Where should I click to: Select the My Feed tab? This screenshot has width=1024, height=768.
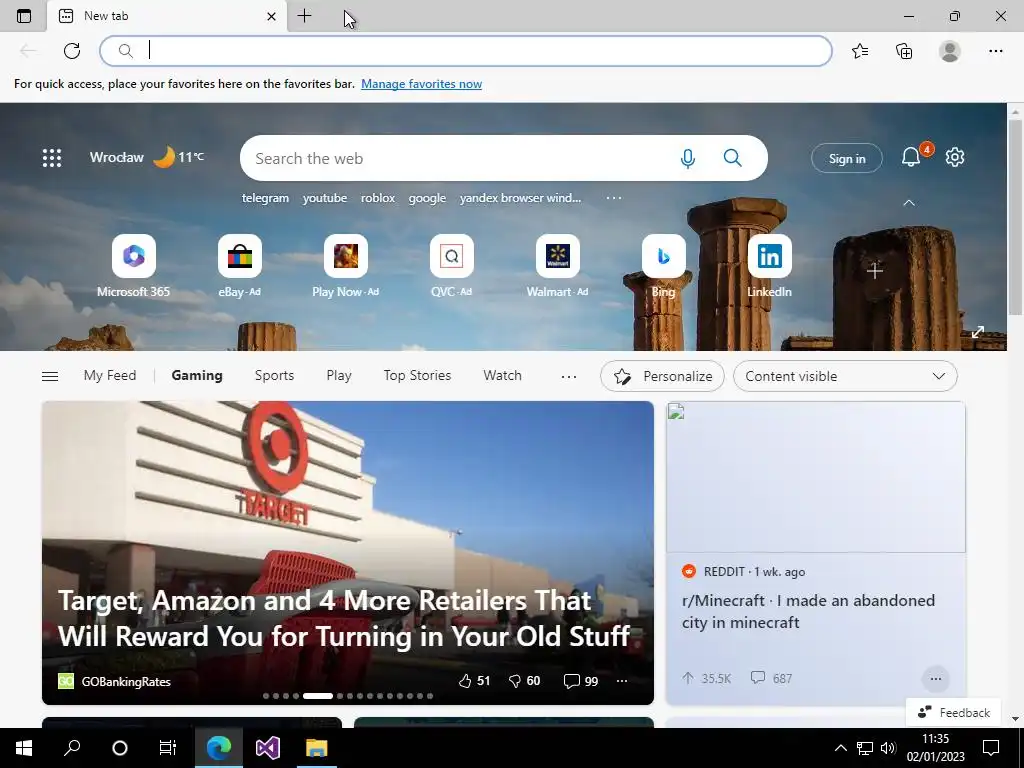110,376
